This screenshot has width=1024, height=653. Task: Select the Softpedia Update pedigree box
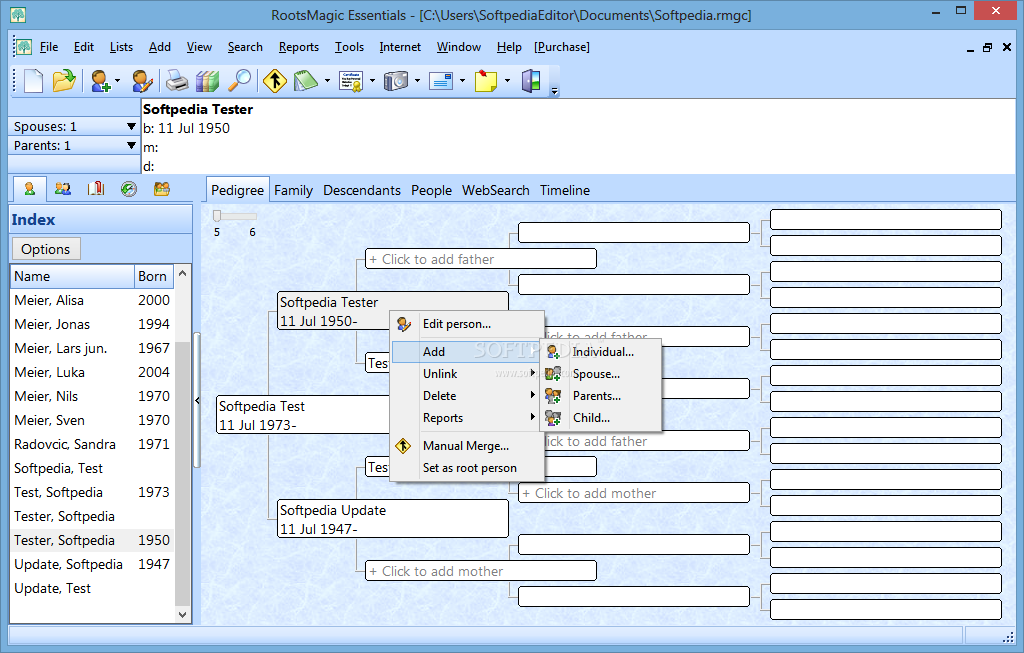pos(392,519)
